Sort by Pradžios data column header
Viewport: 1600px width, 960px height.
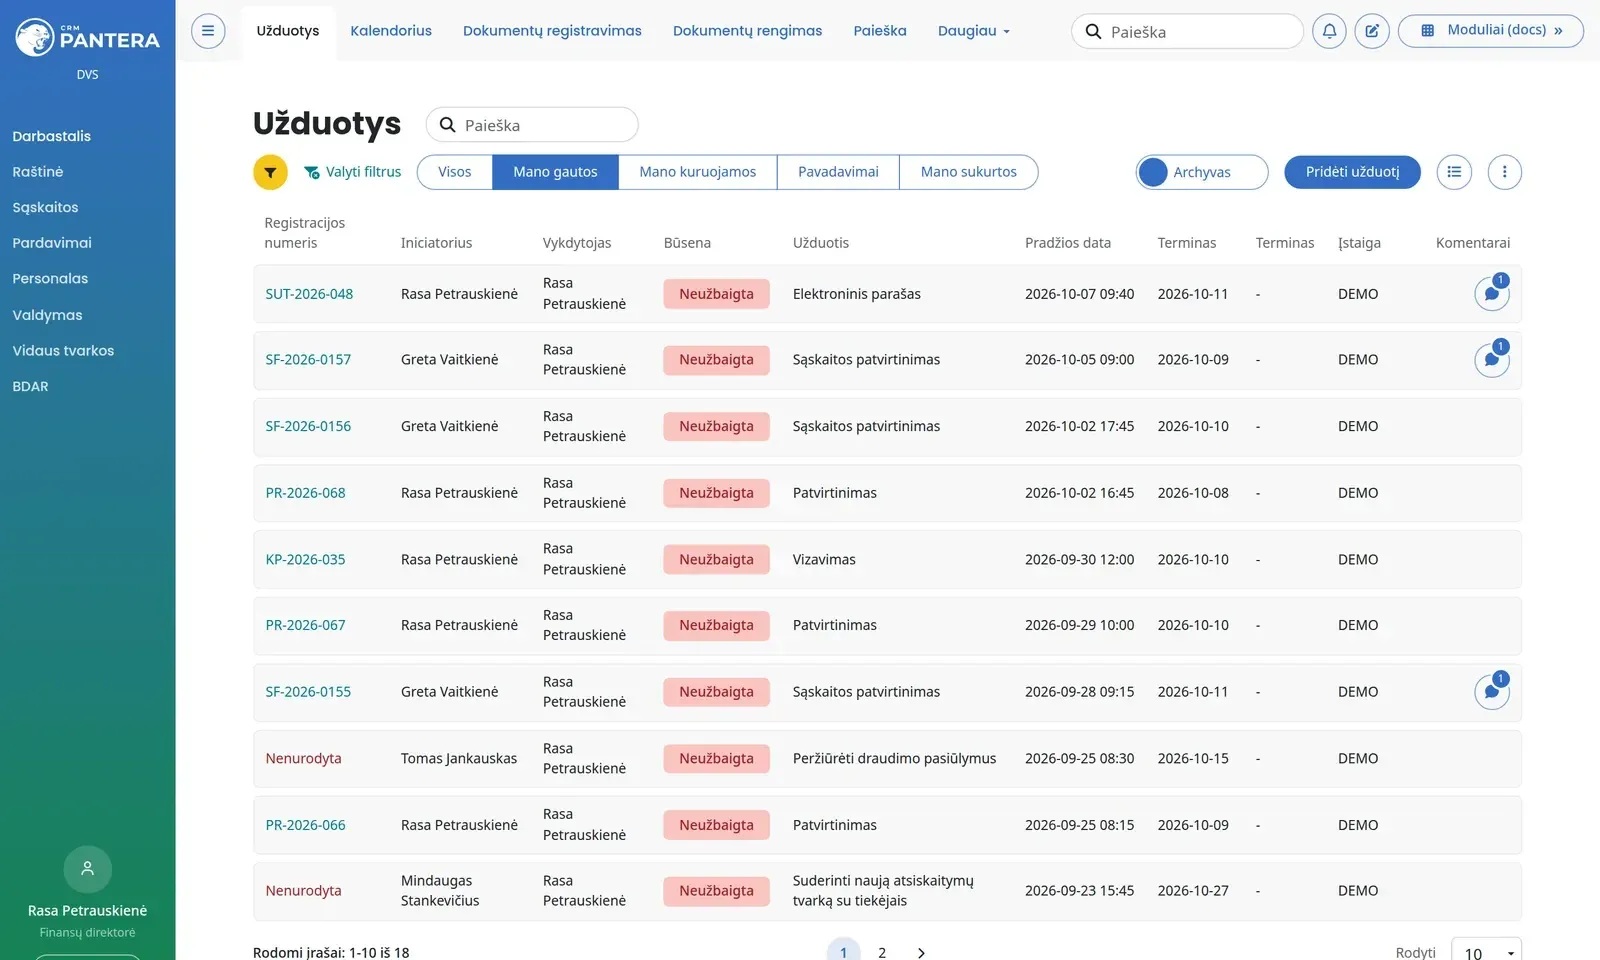pyautogui.click(x=1067, y=243)
